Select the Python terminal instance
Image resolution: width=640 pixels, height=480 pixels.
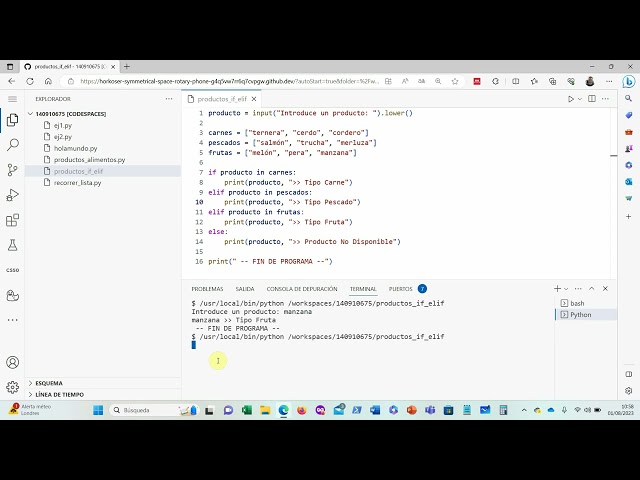coord(586,315)
